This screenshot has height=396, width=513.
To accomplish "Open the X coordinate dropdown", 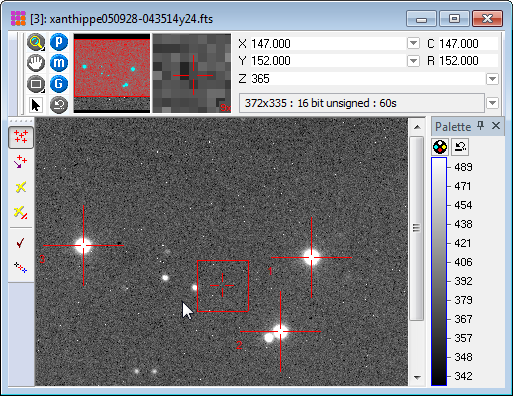I will [x=413, y=43].
